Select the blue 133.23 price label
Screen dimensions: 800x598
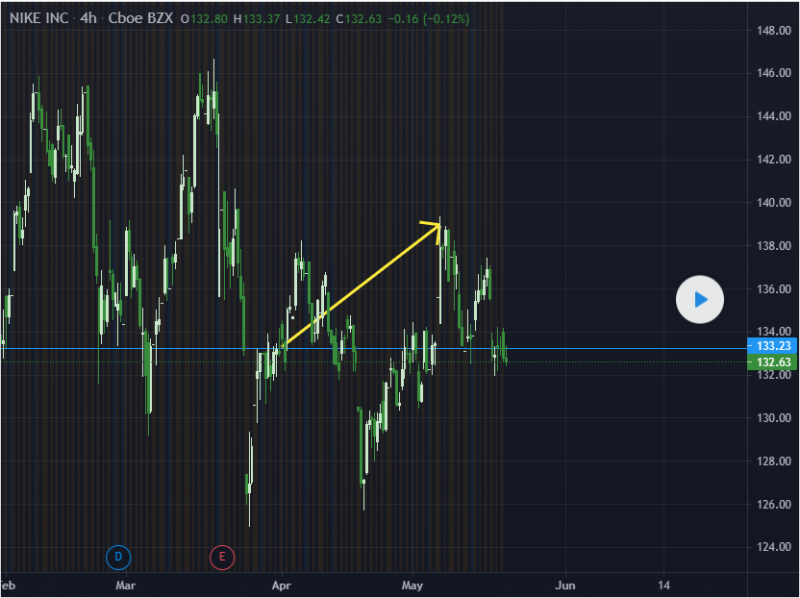pyautogui.click(x=772, y=346)
